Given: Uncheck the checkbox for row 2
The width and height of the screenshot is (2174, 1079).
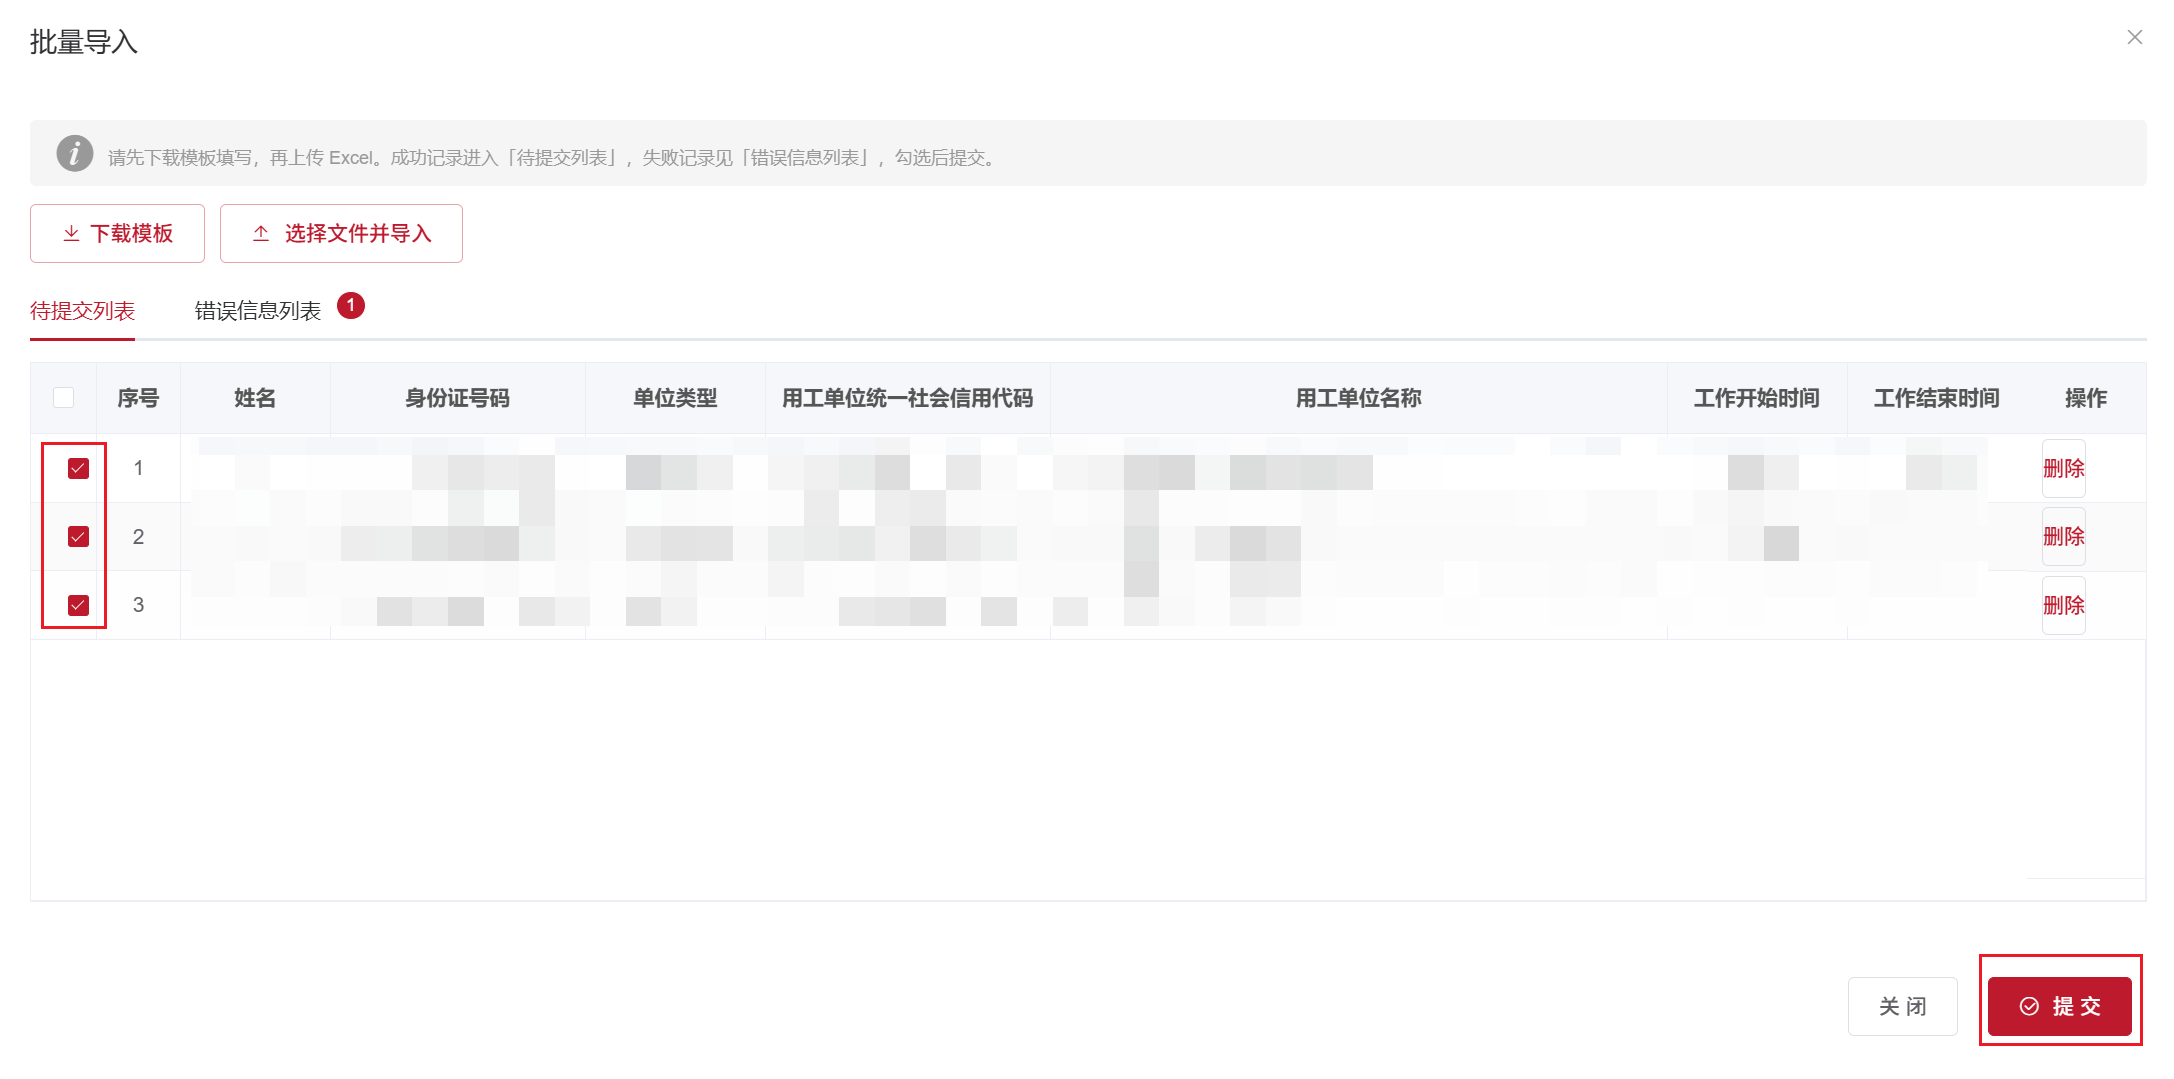Looking at the screenshot, I should click(x=78, y=537).
